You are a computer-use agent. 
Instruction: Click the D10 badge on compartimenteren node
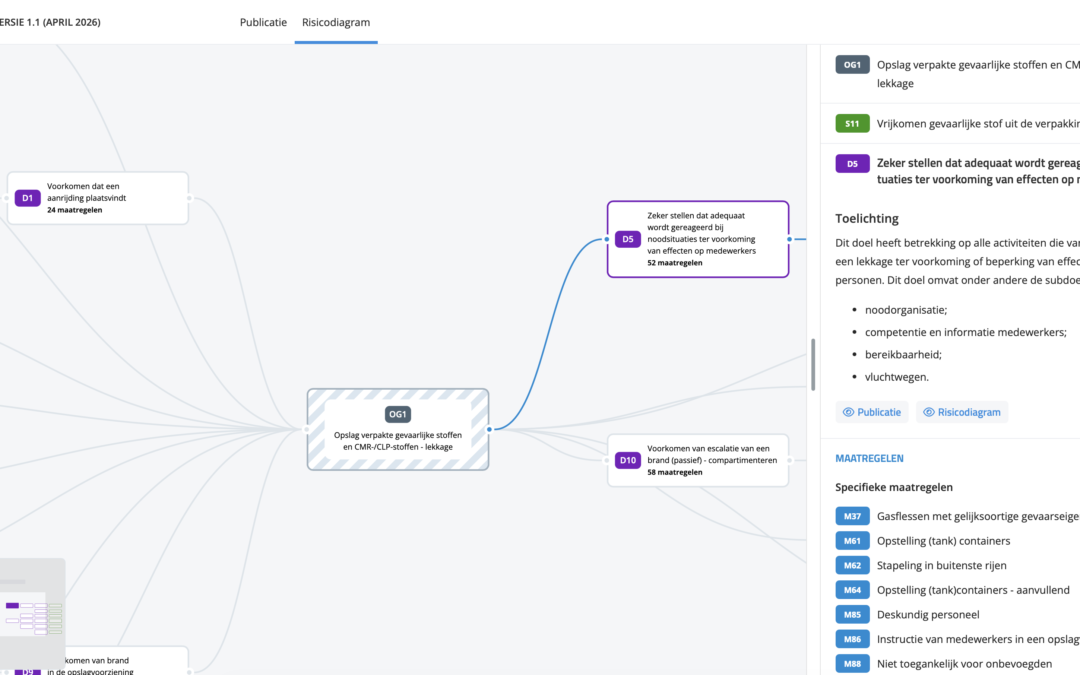pos(627,460)
